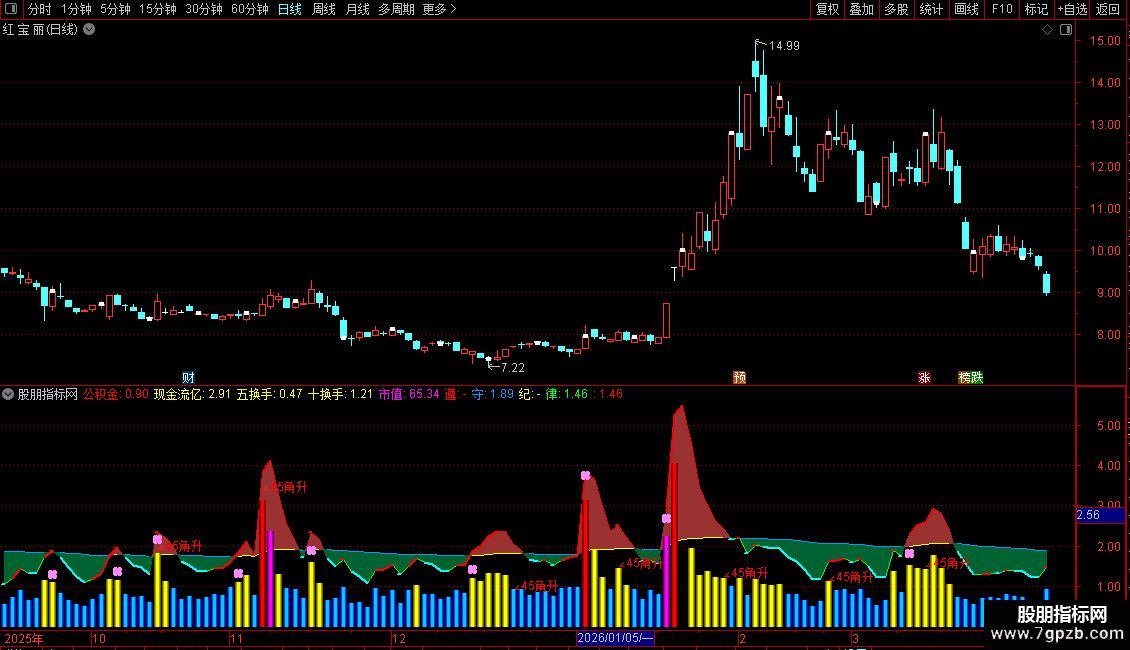Expand the 更多 period options
Screen dimensions: 1130x650
pyautogui.click(x=440, y=9)
